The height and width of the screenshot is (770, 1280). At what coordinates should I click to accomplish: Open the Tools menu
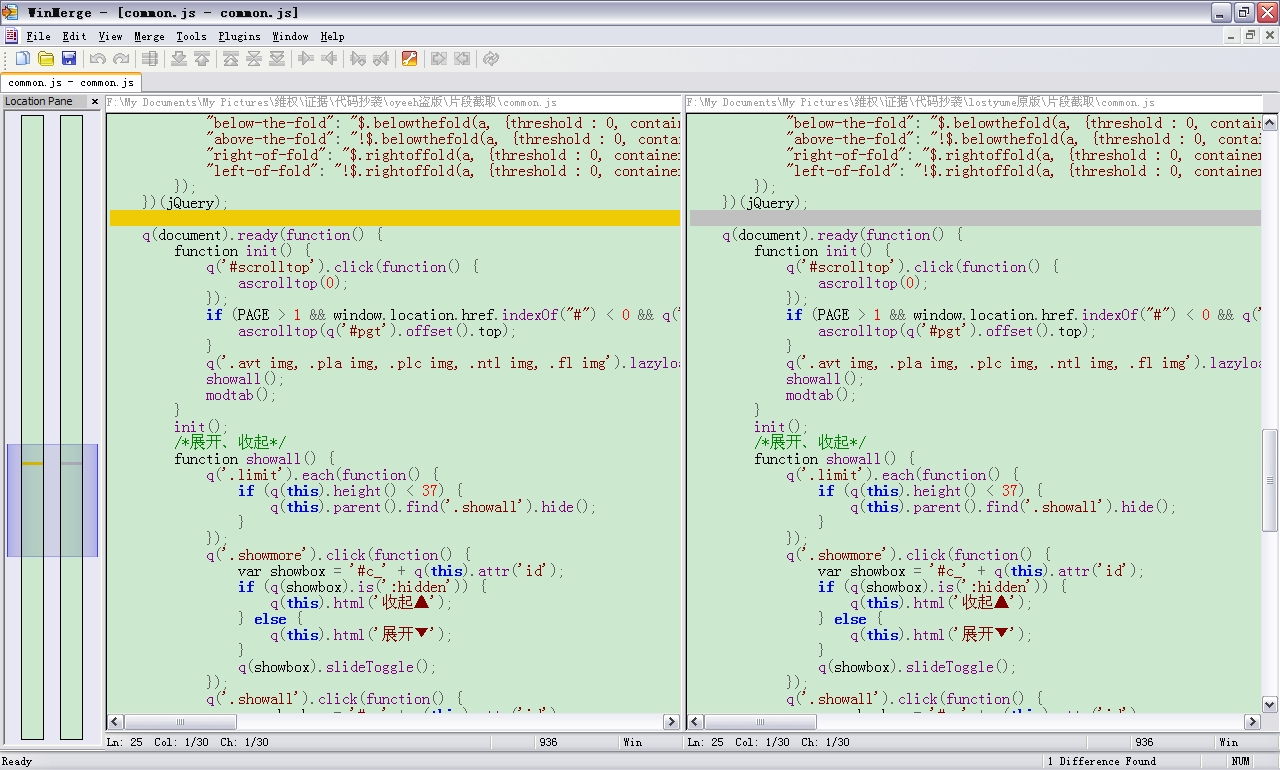pyautogui.click(x=191, y=36)
